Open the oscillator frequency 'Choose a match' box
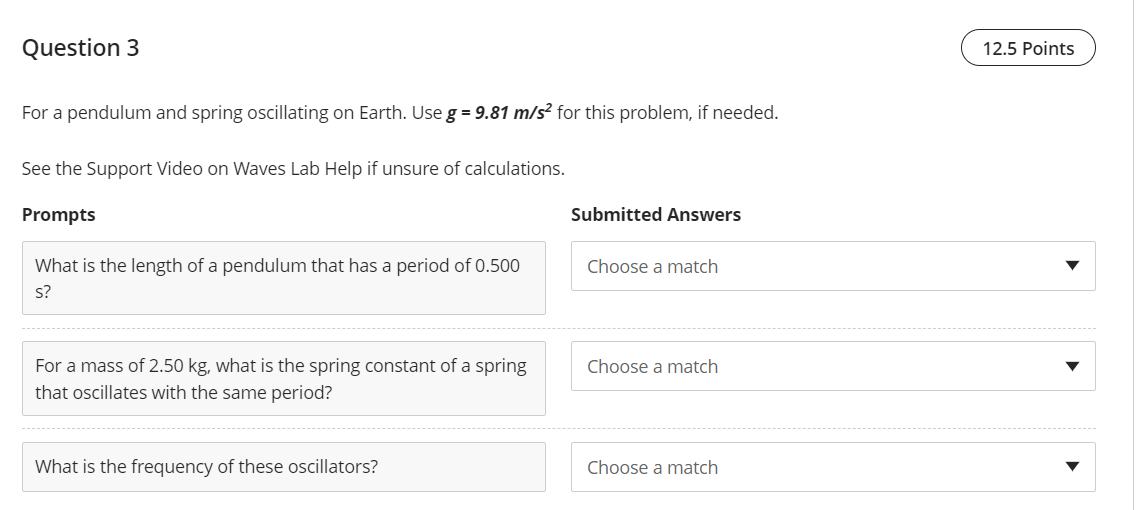This screenshot has height=510, width=1138. click(x=820, y=467)
